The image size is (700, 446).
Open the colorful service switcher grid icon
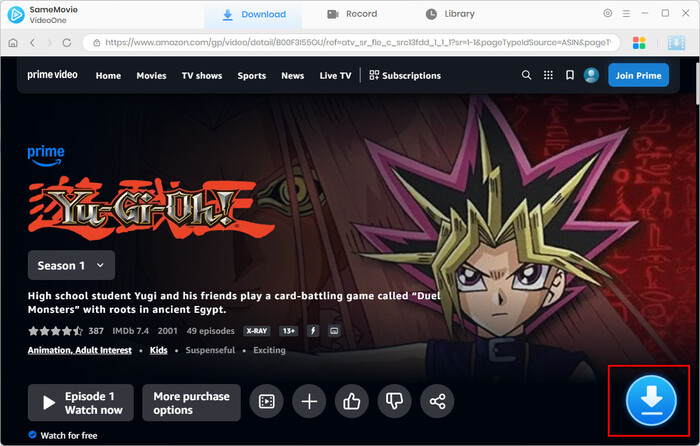click(x=639, y=43)
